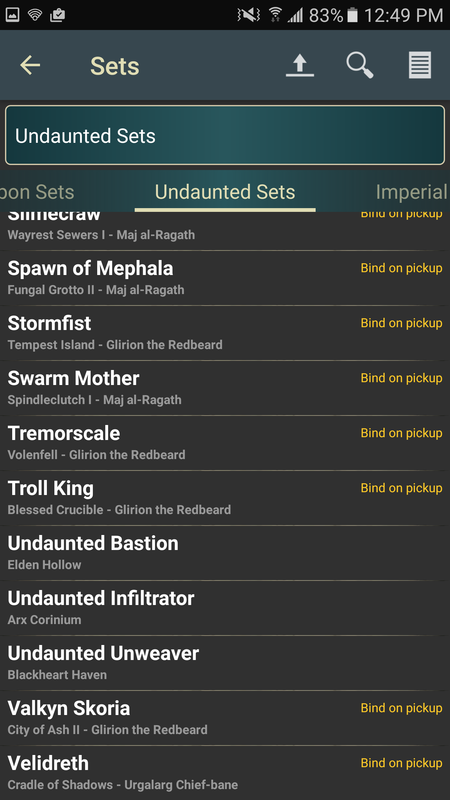Image resolution: width=450 pixels, height=800 pixels.
Task: Tap the back arrow icon
Action: coord(30,65)
